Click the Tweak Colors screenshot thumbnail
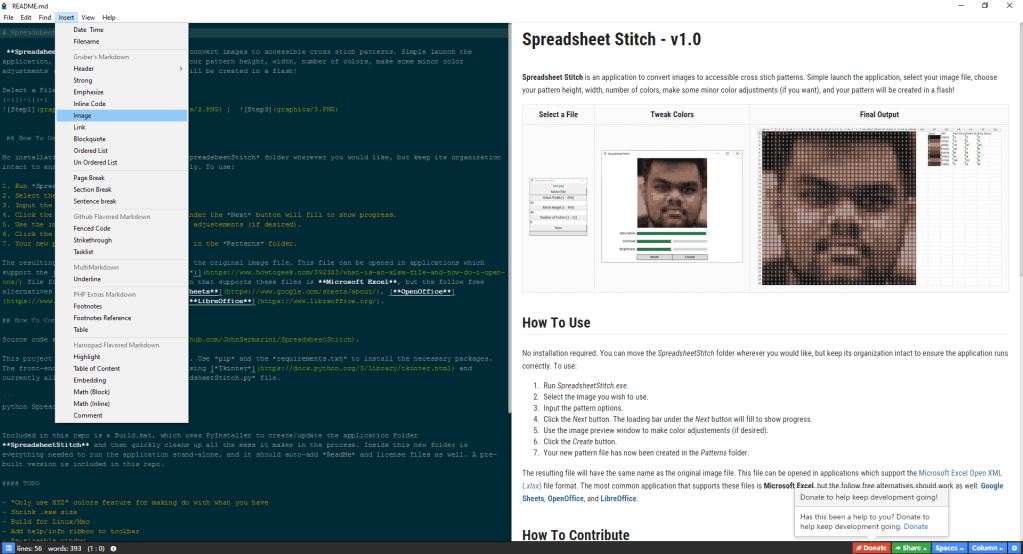The height and width of the screenshot is (554, 1023). 671,207
